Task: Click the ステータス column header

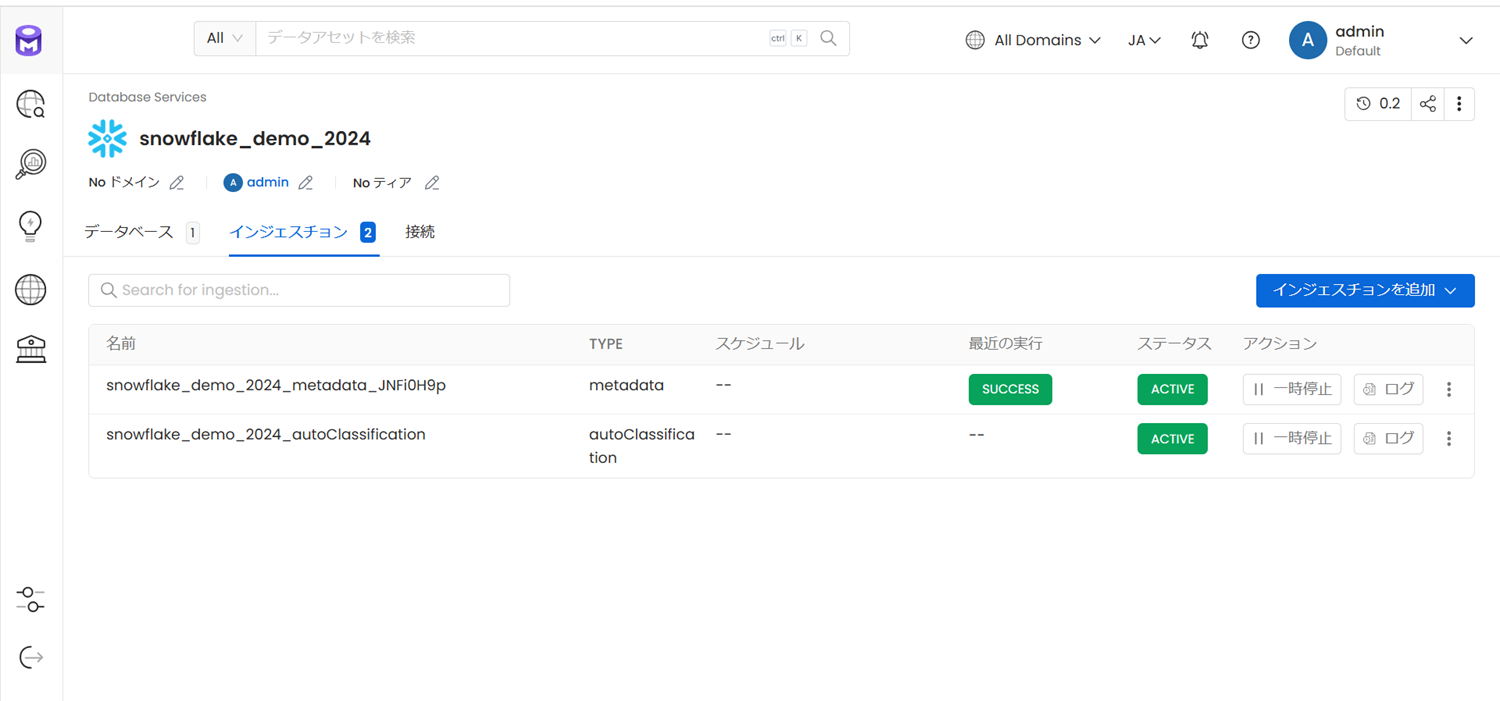Action: coord(1174,344)
